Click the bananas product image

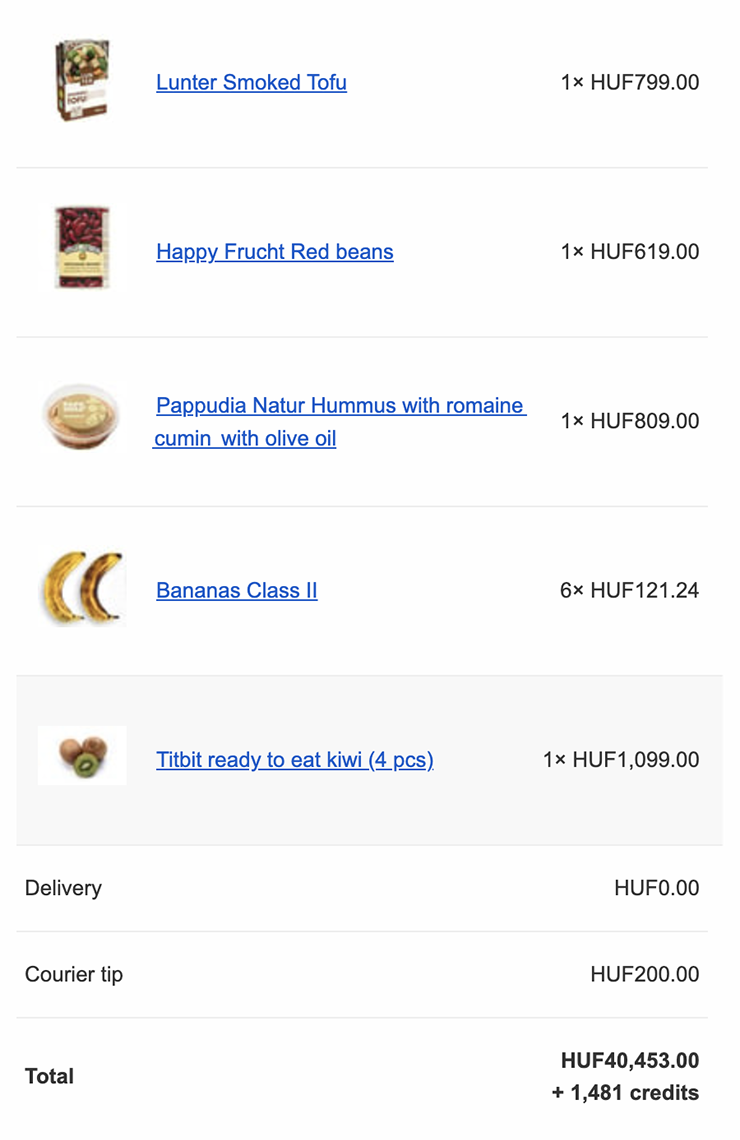[x=82, y=588]
